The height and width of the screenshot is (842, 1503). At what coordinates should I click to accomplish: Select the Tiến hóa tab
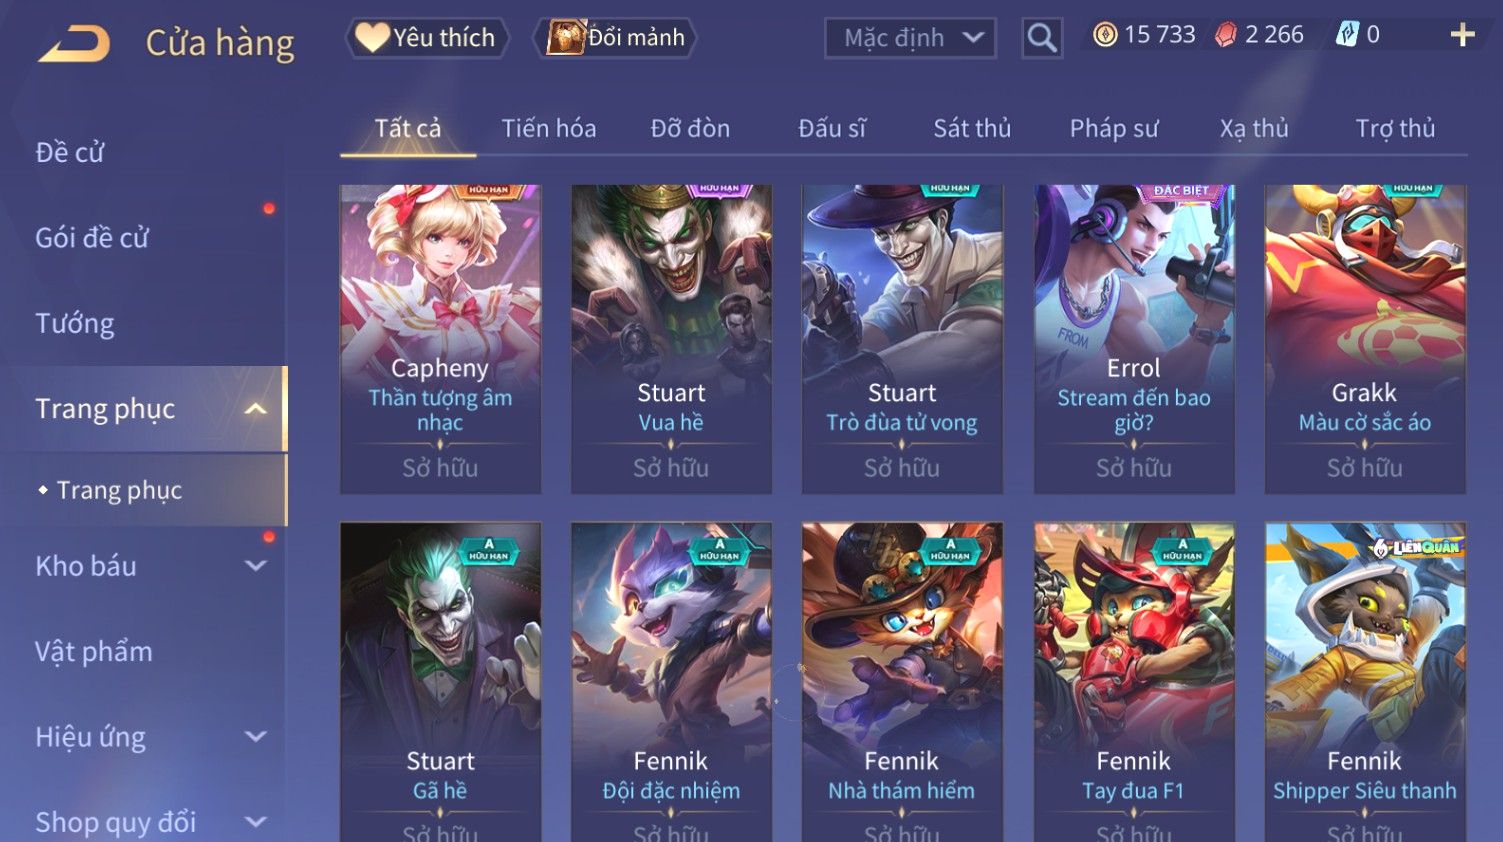(549, 129)
